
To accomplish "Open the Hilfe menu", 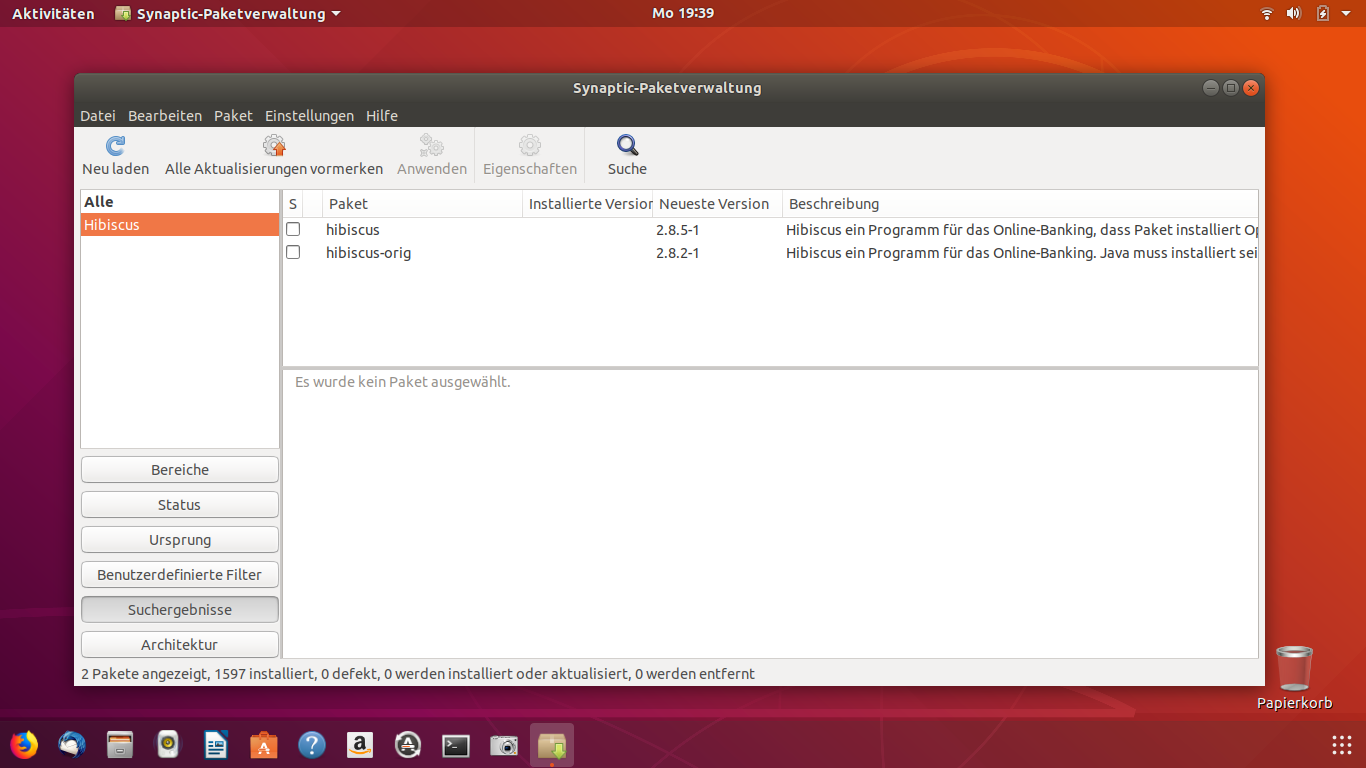I will (382, 116).
